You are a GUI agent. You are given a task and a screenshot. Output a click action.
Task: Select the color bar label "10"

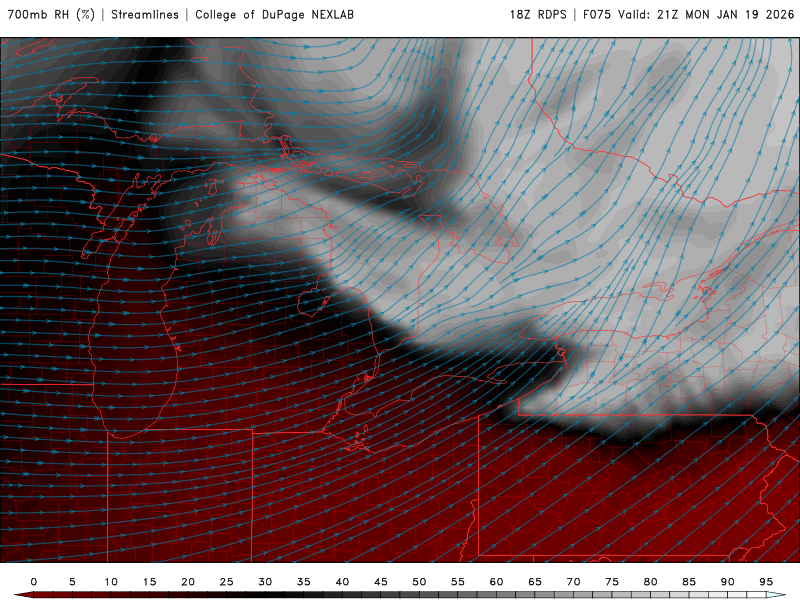[111, 582]
